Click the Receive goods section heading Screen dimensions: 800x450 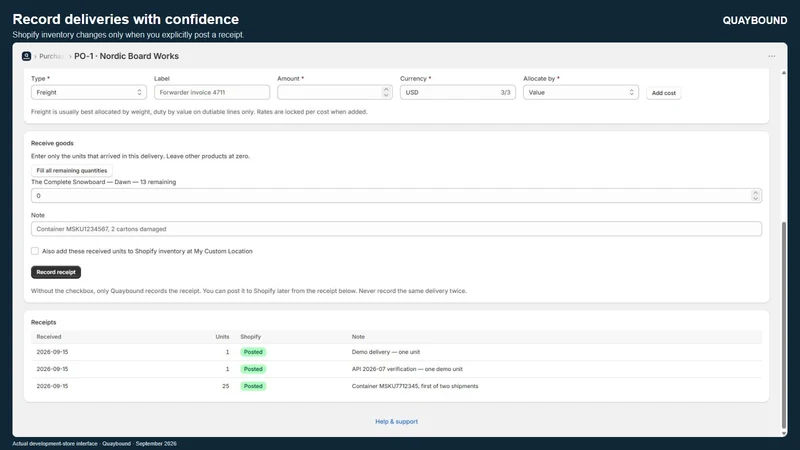(52, 143)
